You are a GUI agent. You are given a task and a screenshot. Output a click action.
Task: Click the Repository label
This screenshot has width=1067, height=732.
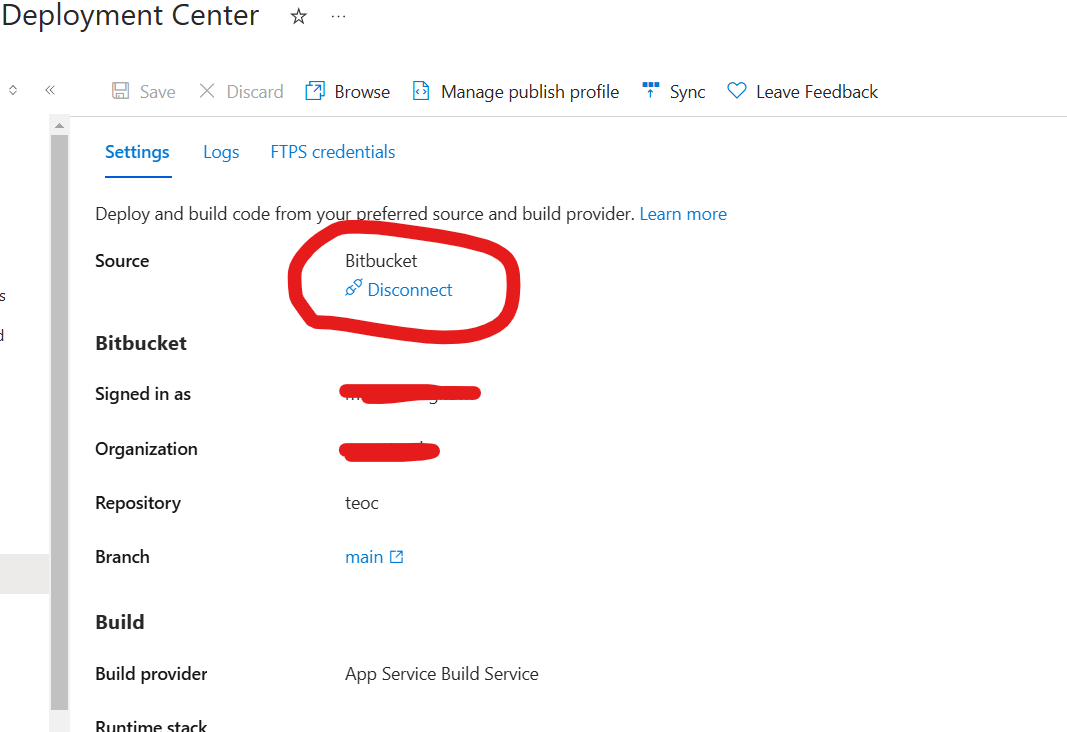click(x=138, y=503)
